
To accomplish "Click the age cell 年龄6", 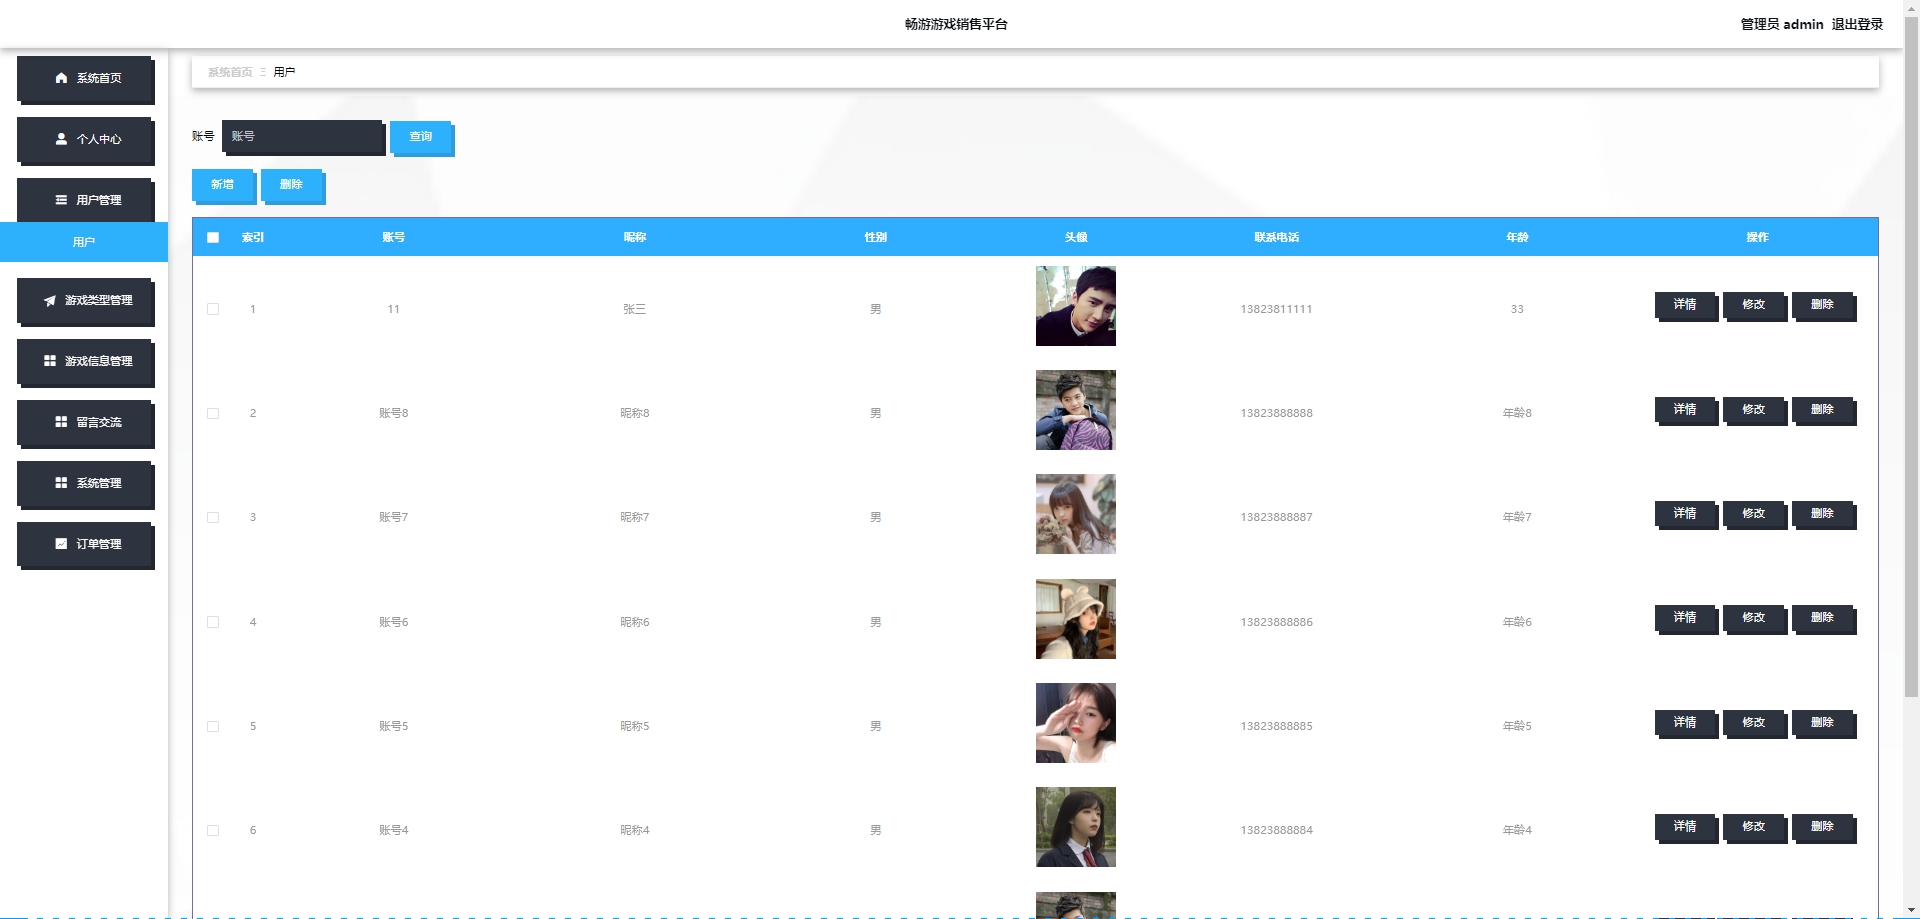I will (x=1517, y=622).
